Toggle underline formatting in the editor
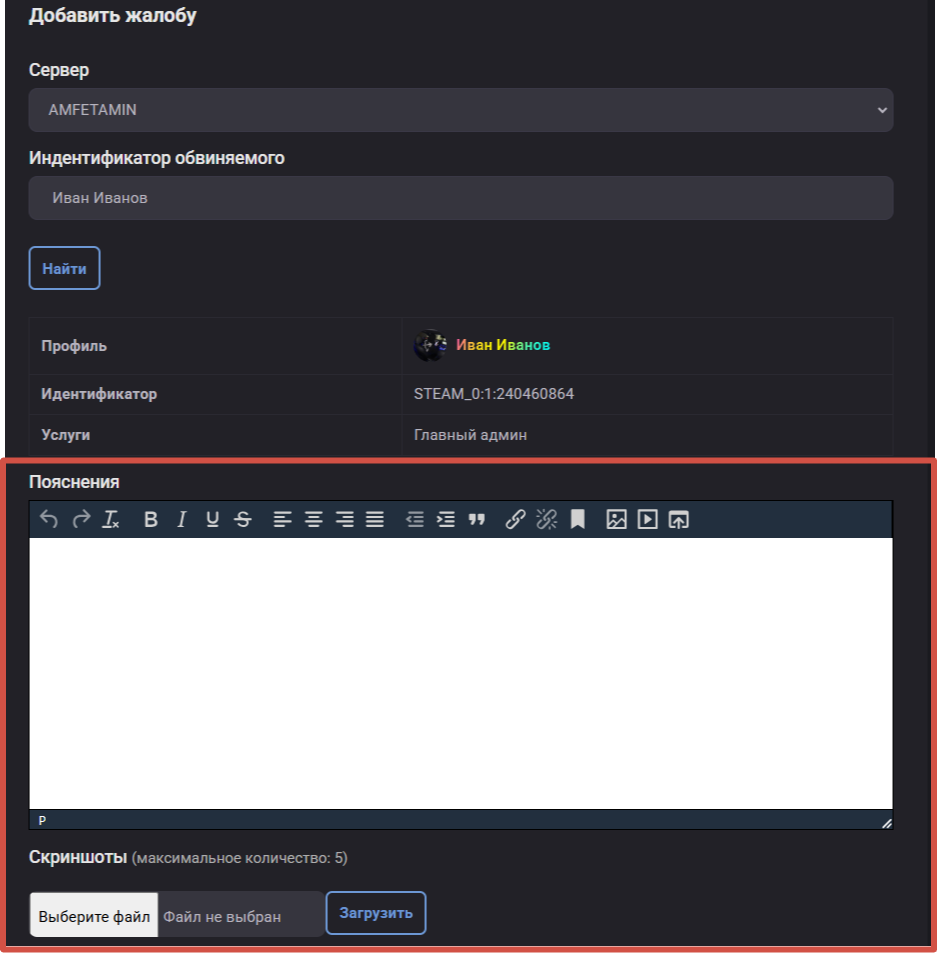 [212, 520]
